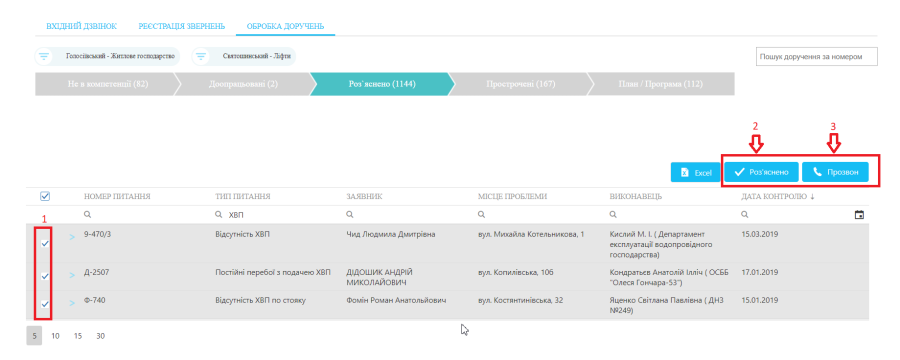Sort by НОМЕР ПИТАННЯ column
The image size is (900, 360).
pyautogui.click(x=117, y=196)
